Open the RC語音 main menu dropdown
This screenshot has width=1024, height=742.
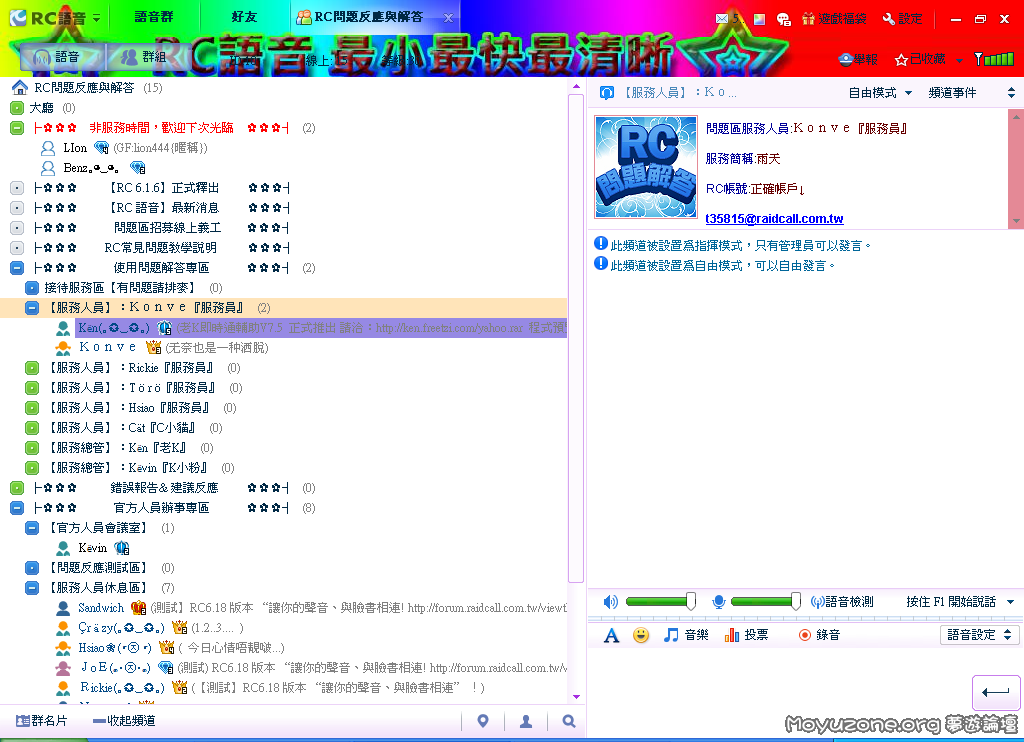click(97, 18)
